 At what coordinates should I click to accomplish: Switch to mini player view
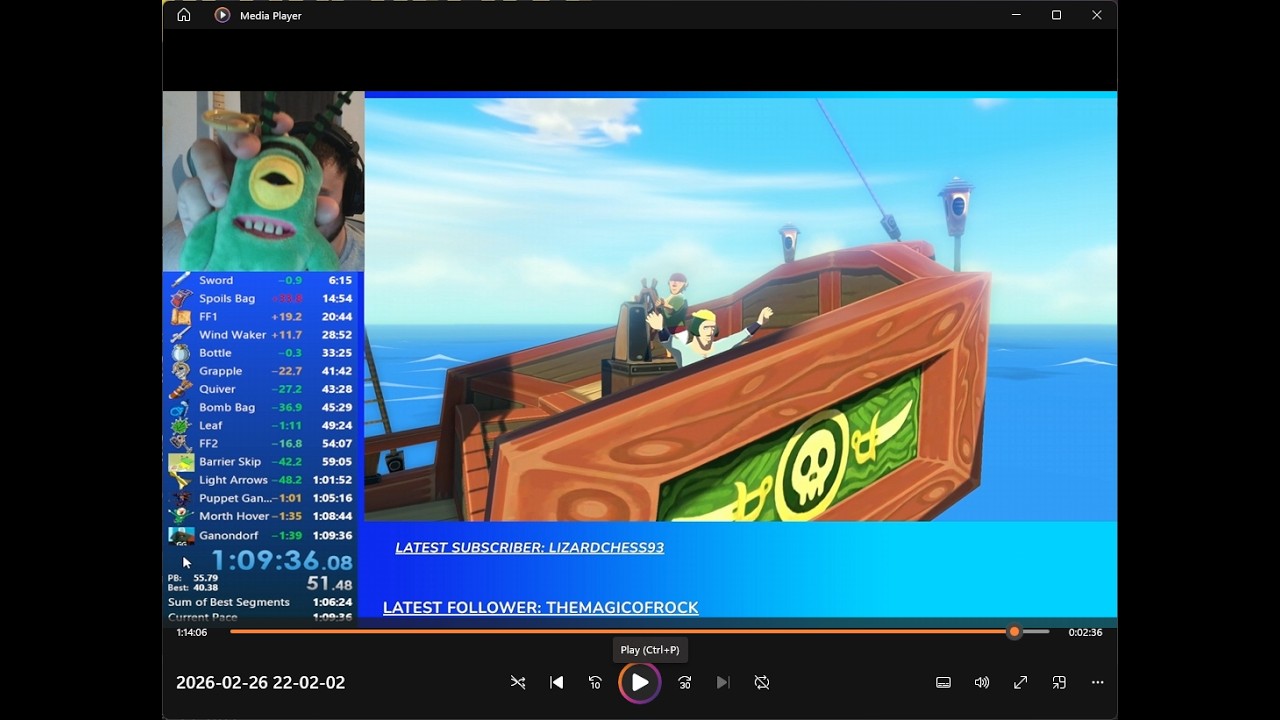tap(1059, 682)
